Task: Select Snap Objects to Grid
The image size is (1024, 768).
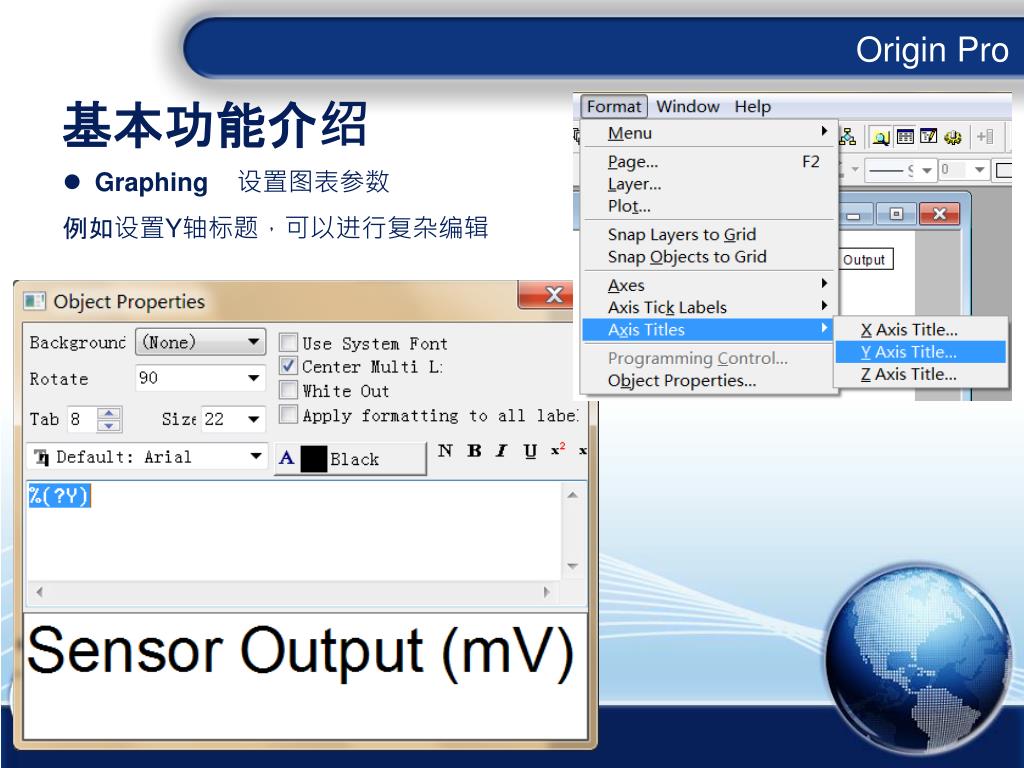Action: click(x=709, y=256)
